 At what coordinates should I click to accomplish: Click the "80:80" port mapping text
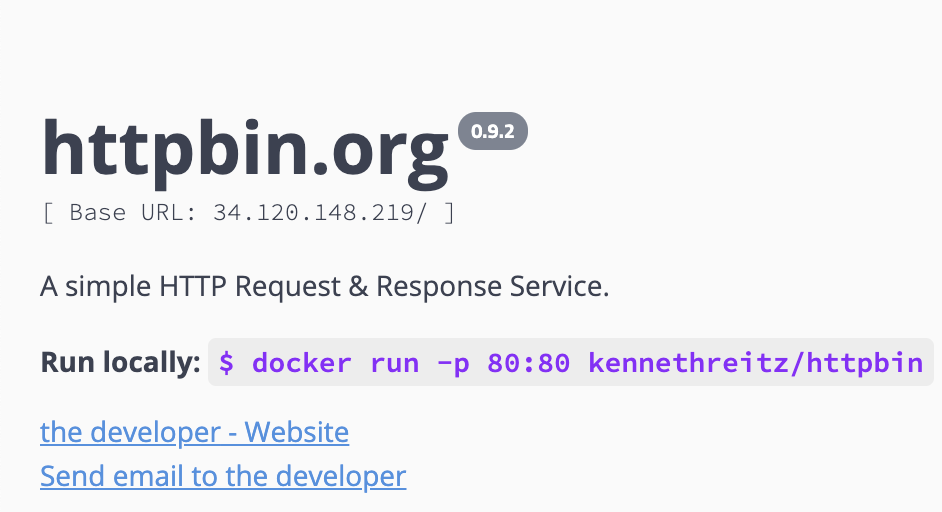pyautogui.click(x=529, y=362)
